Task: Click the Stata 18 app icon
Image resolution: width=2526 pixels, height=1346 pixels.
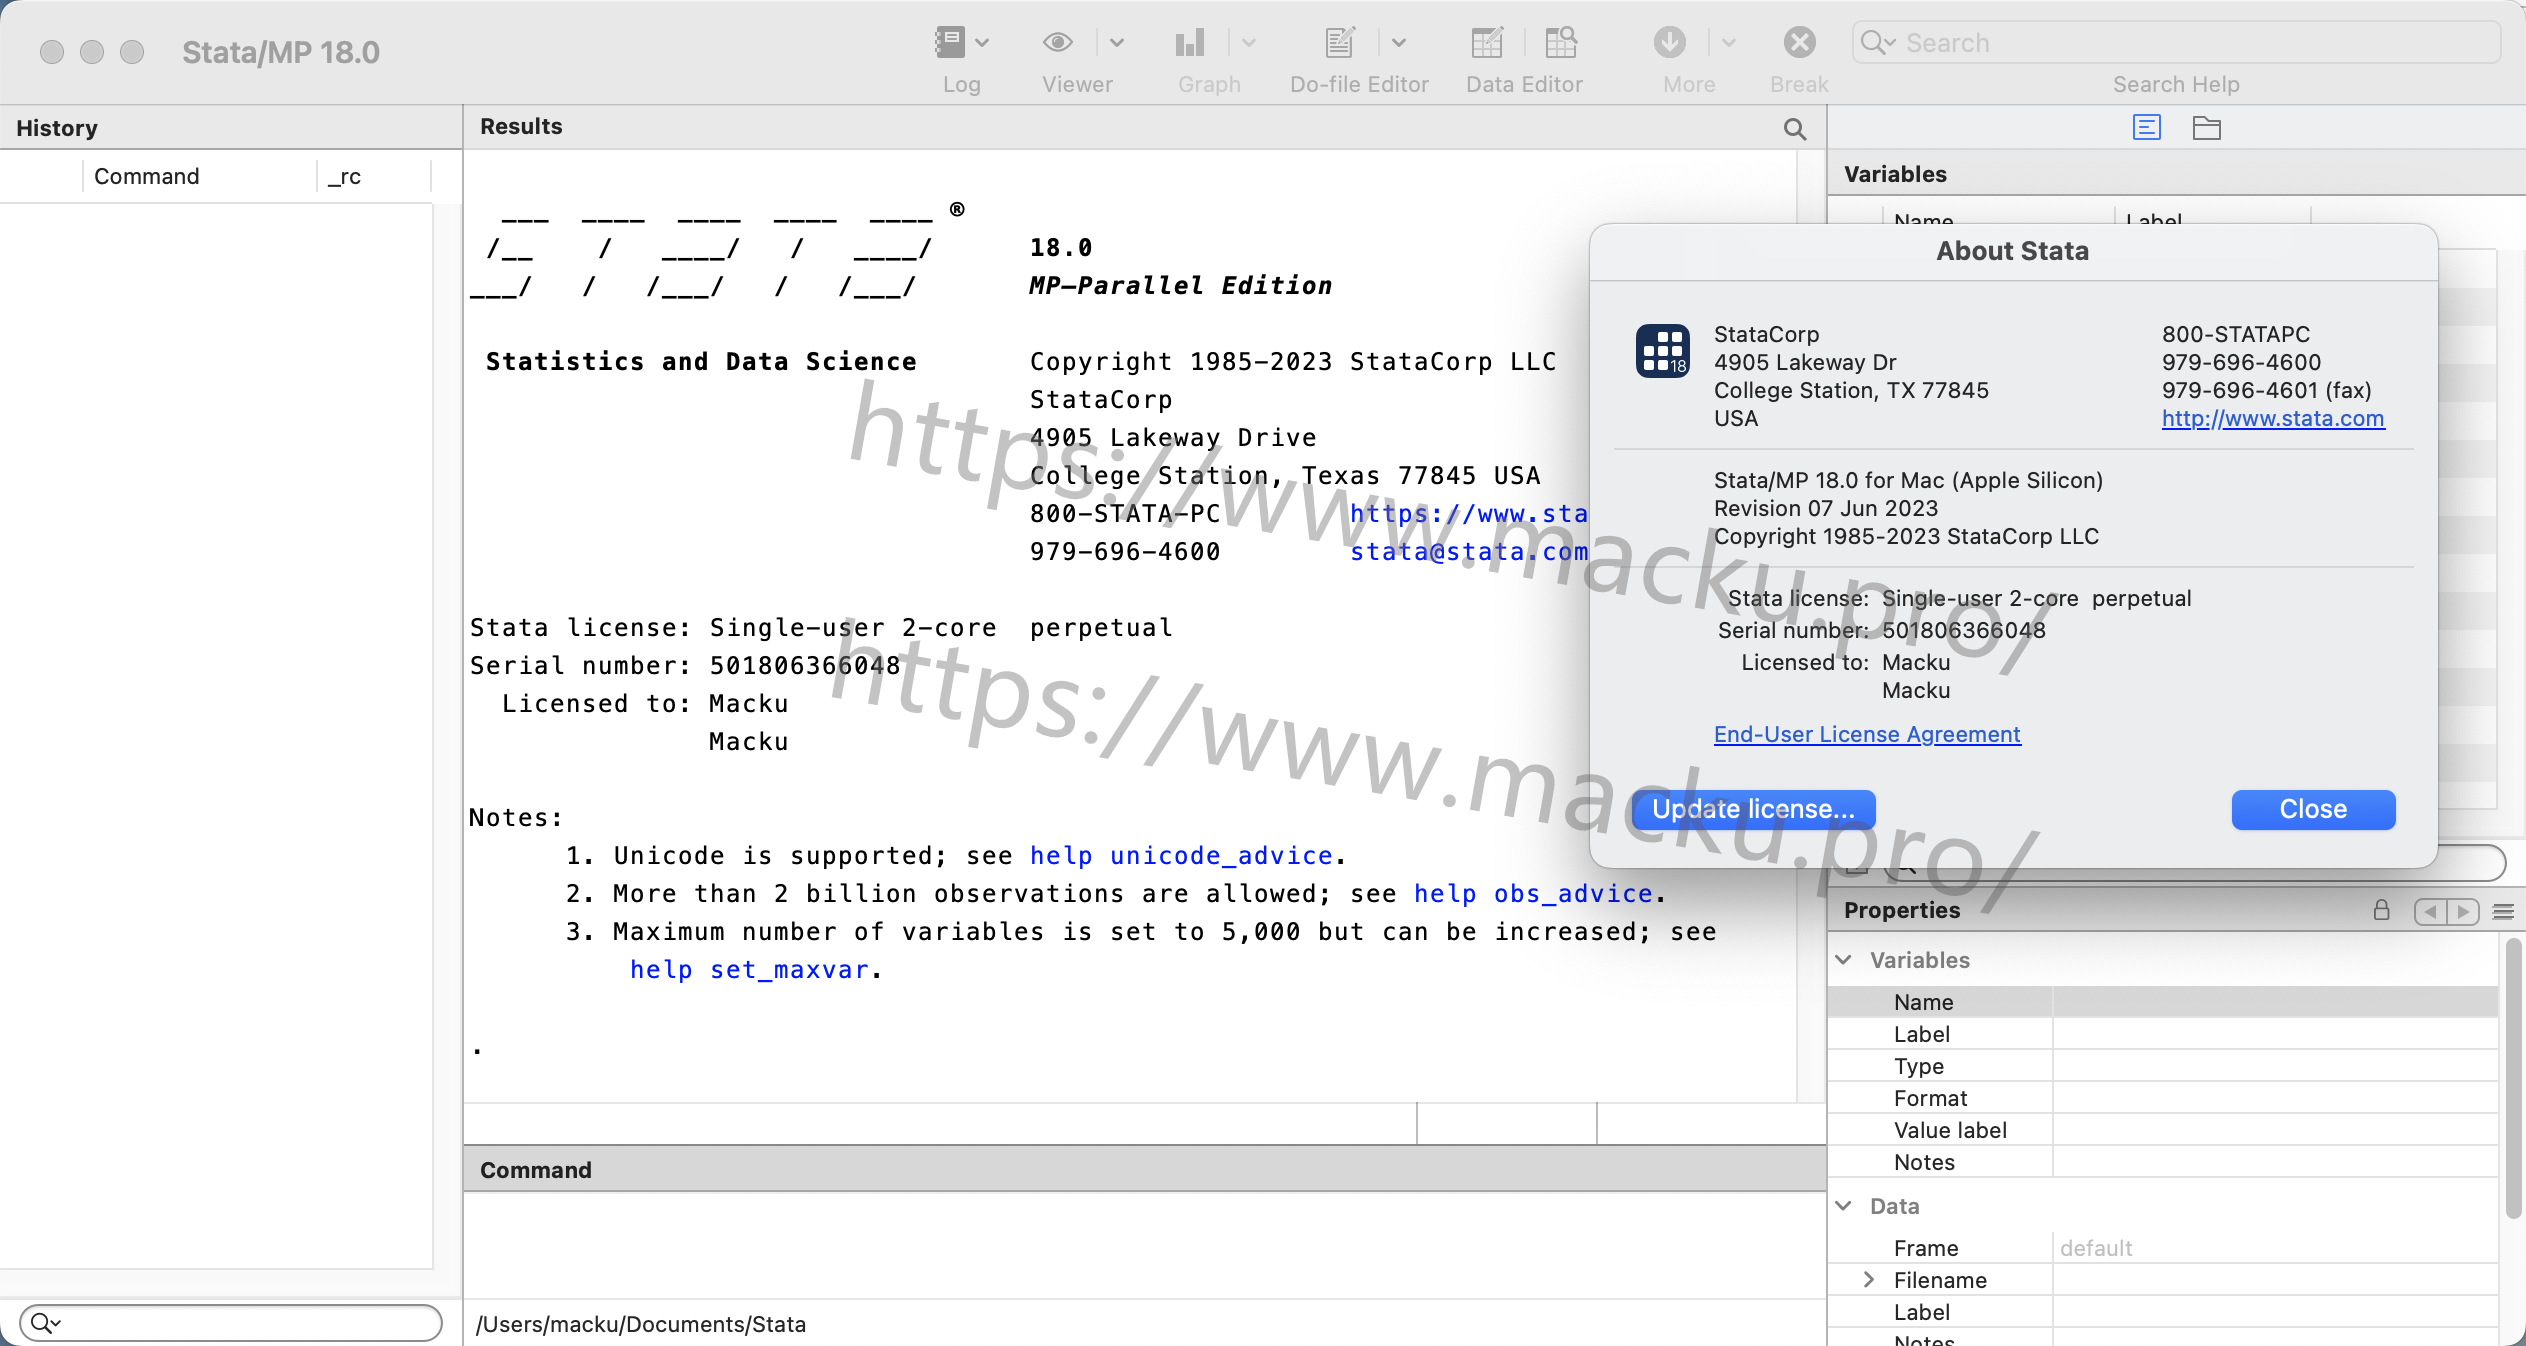Action: 1663,351
